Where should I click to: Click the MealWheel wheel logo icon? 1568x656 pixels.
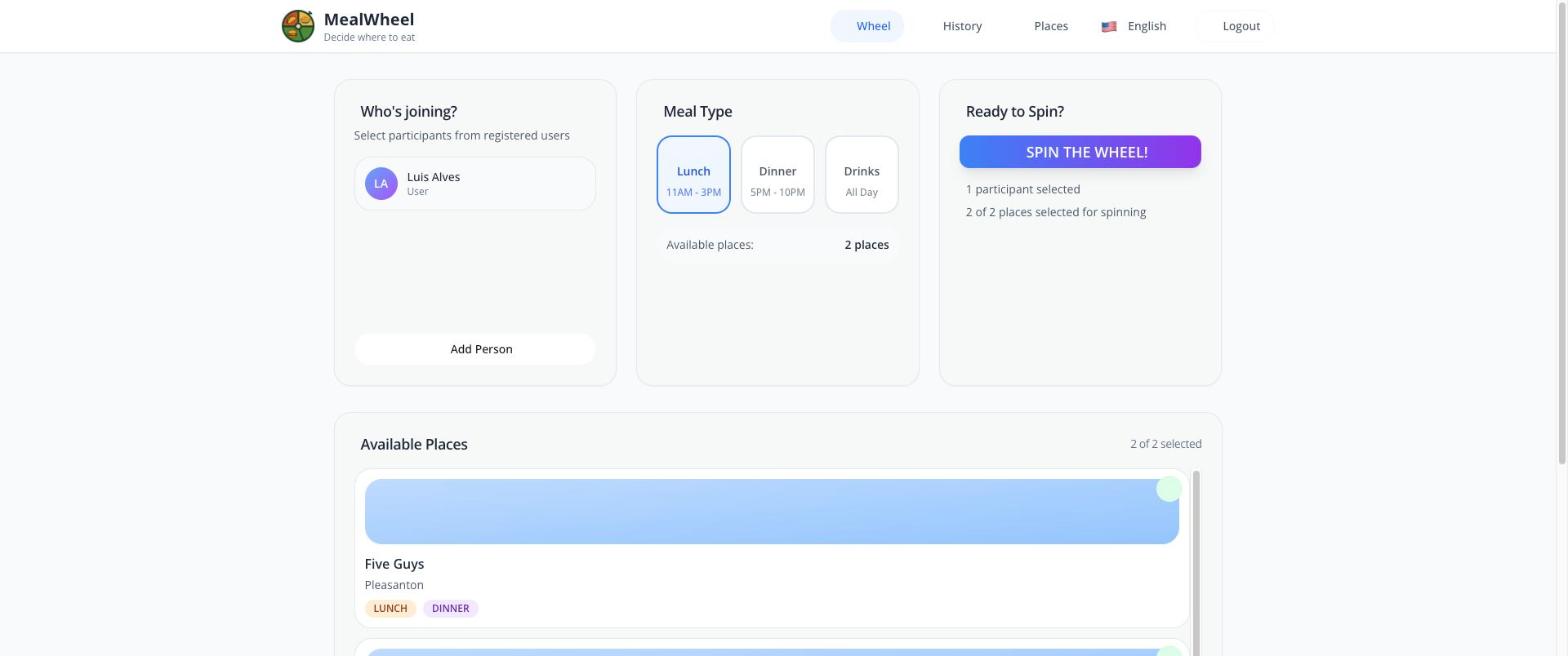point(298,26)
